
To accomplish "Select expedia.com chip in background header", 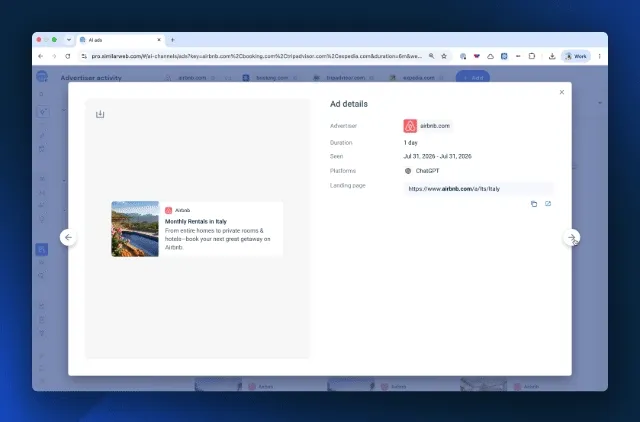I will pyautogui.click(x=417, y=78).
